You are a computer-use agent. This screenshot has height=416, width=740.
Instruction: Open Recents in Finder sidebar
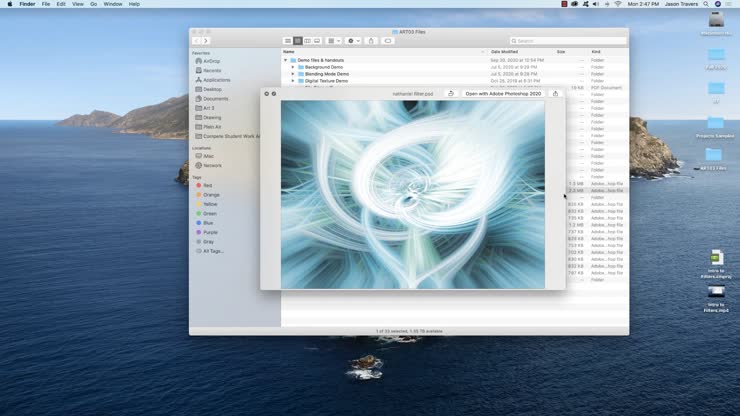[x=208, y=70]
